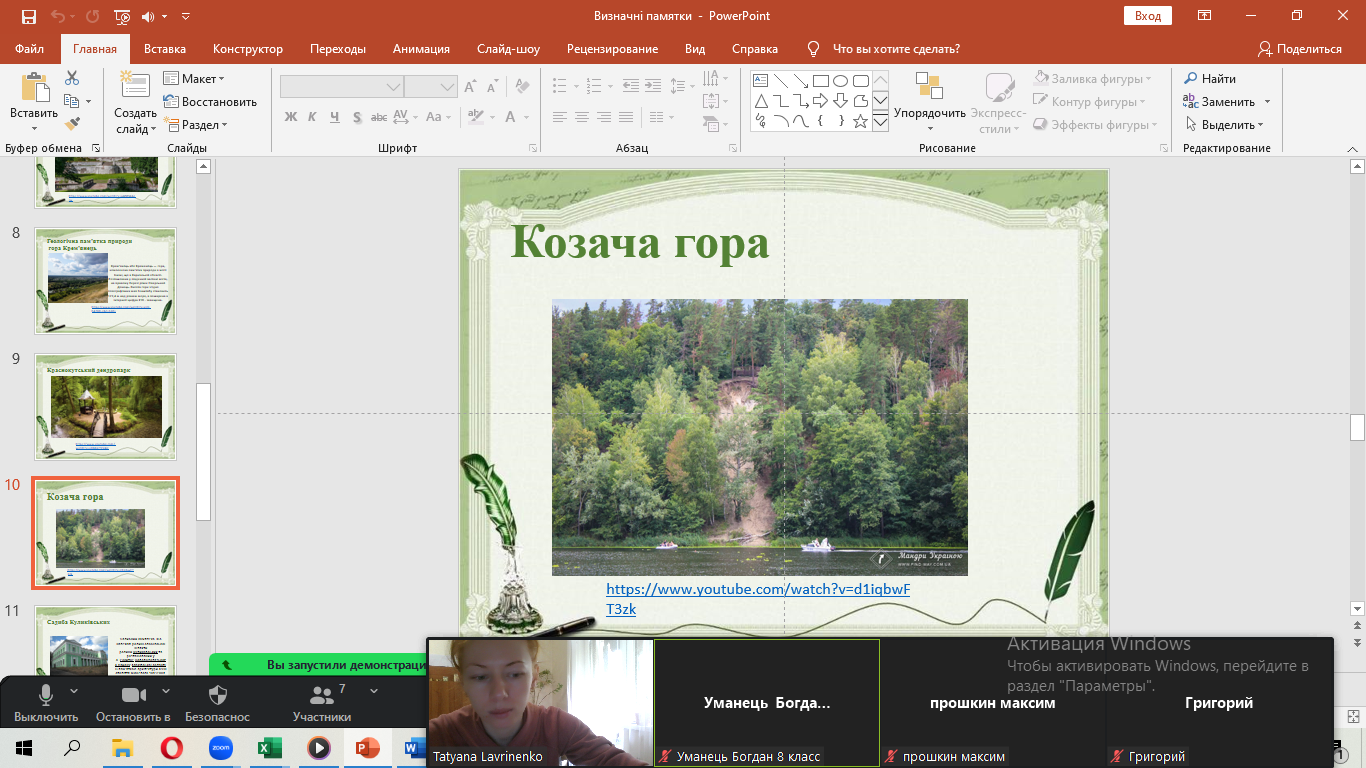Screen dimensions: 1366x768
Task: Select slide 9 thumbnail Краснокутський дендропарк
Action: click(105, 406)
